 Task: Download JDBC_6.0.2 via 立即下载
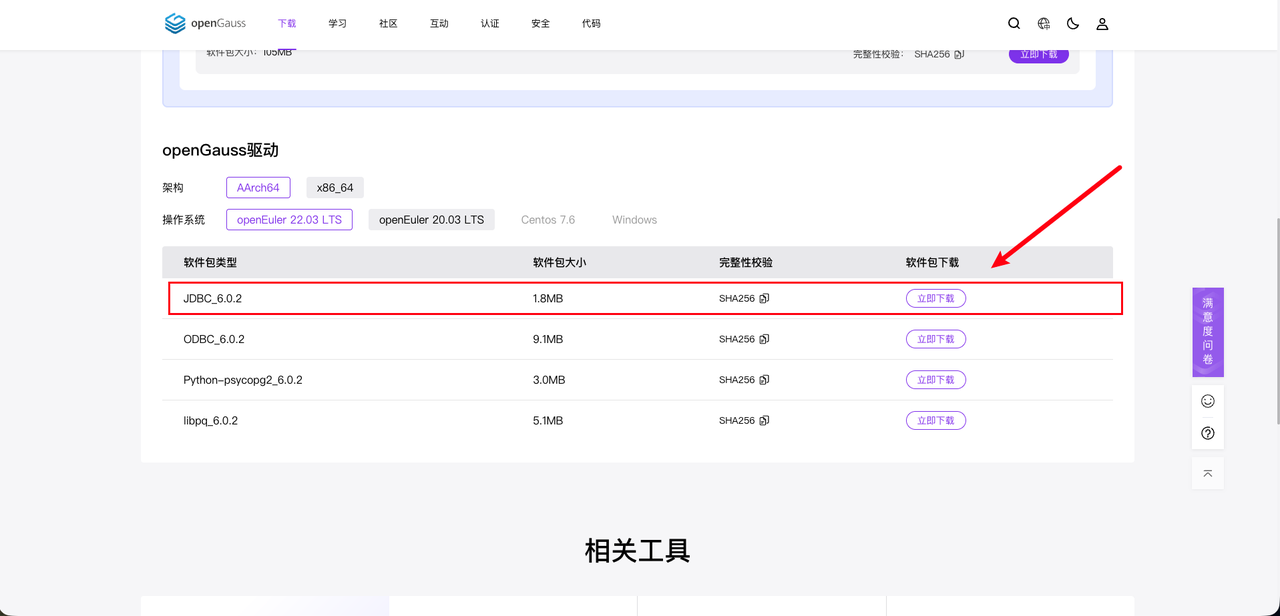click(935, 298)
